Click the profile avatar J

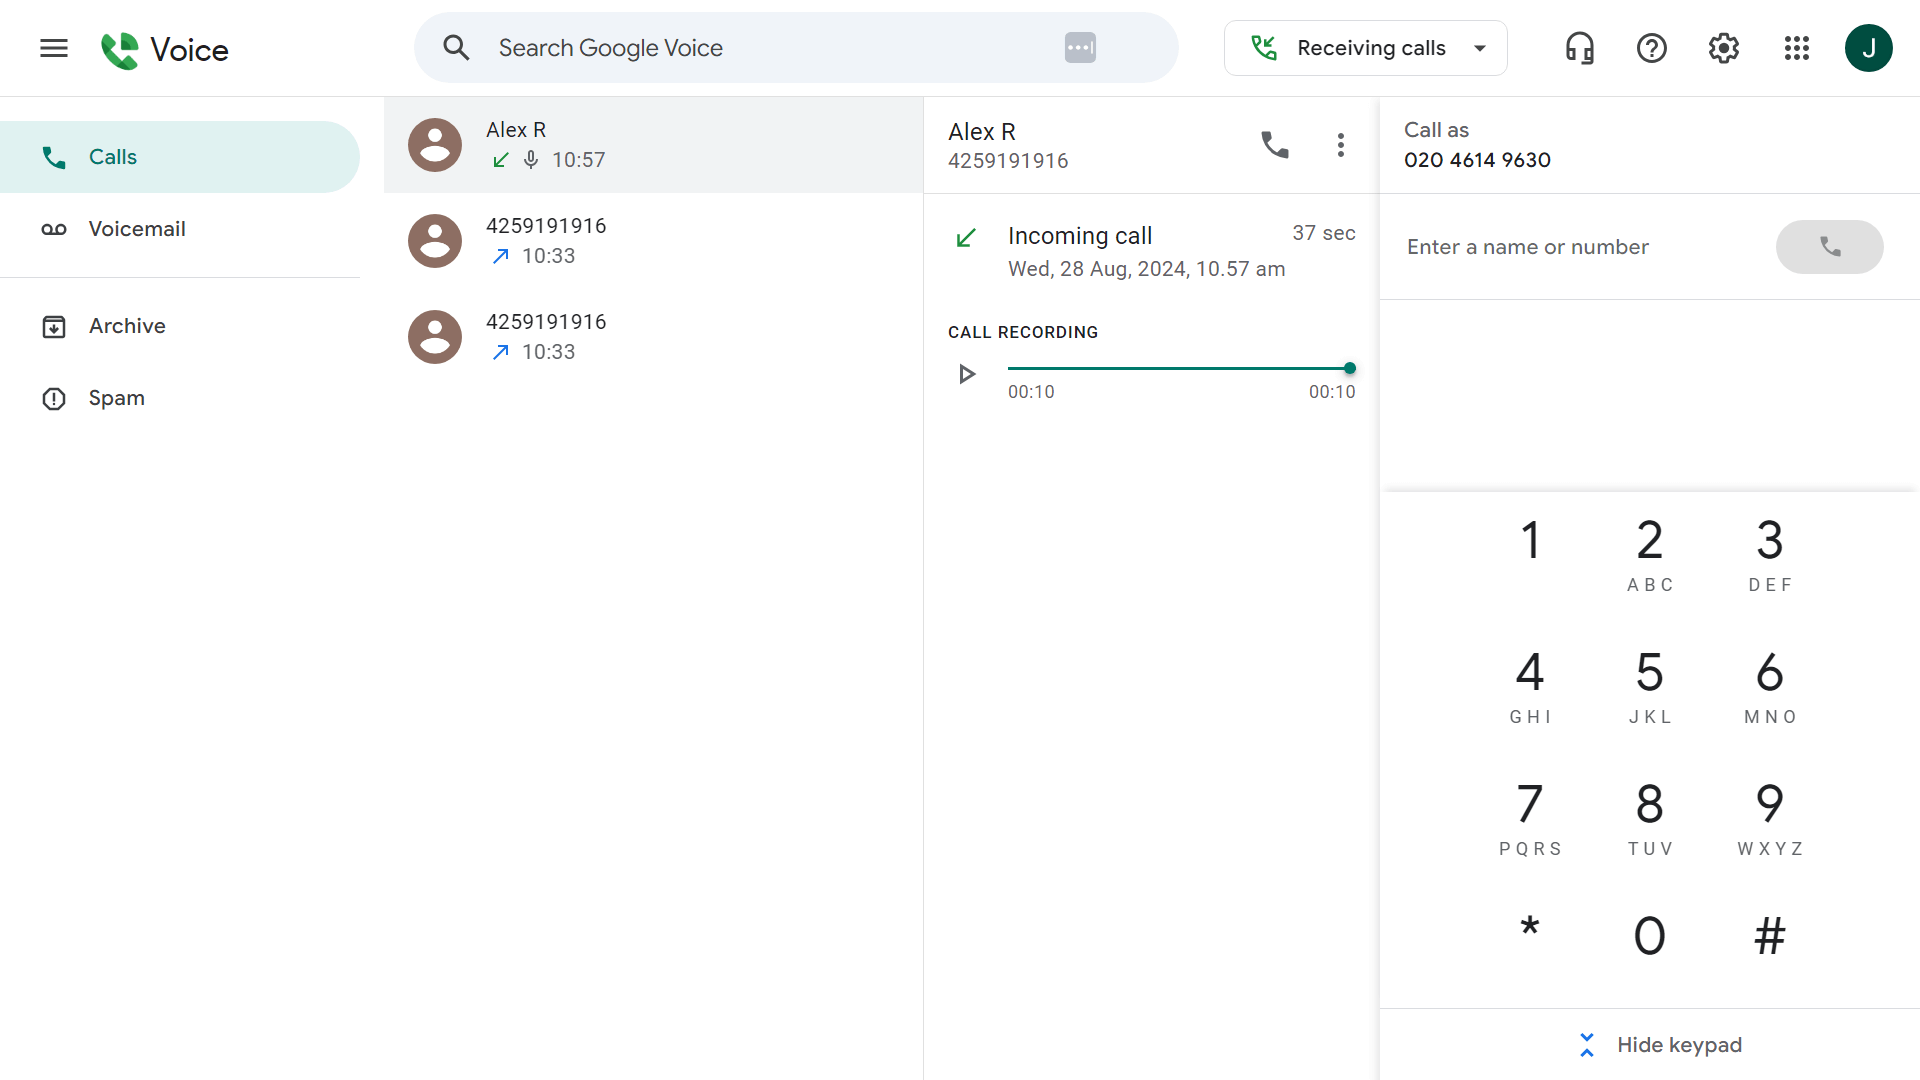click(x=1870, y=47)
